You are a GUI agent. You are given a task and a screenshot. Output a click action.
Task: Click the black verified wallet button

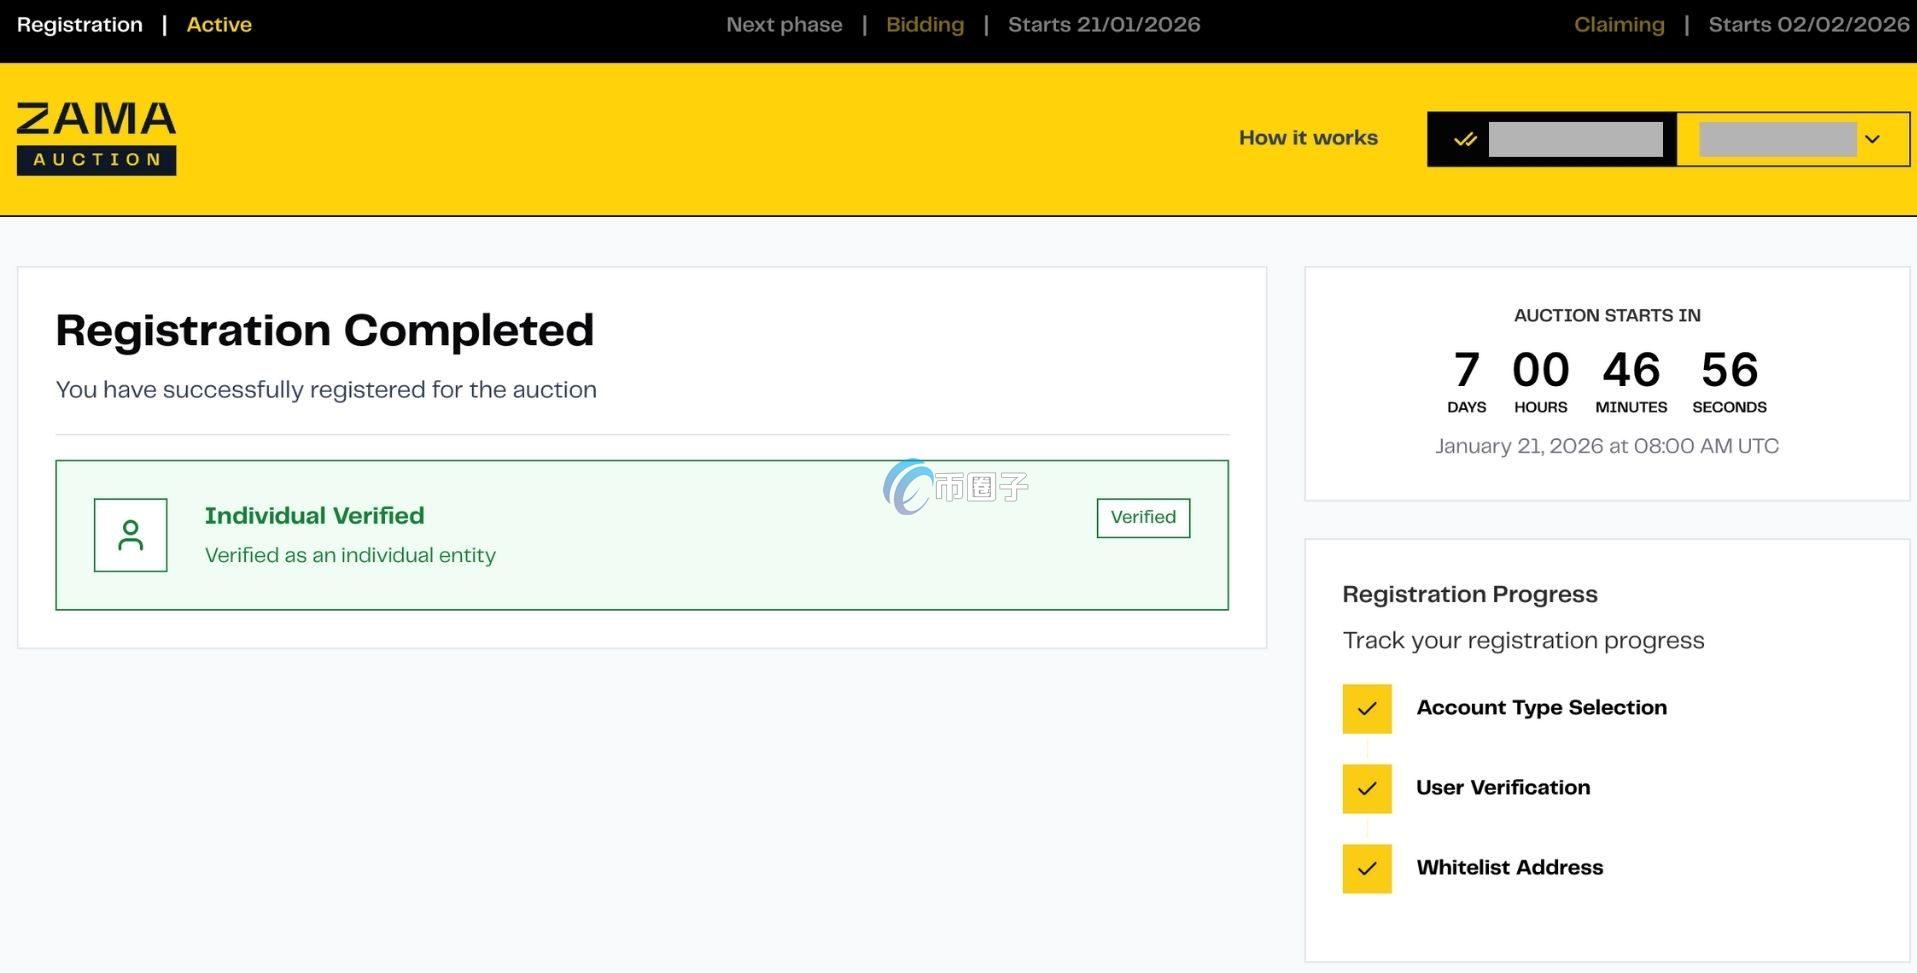tap(1551, 139)
